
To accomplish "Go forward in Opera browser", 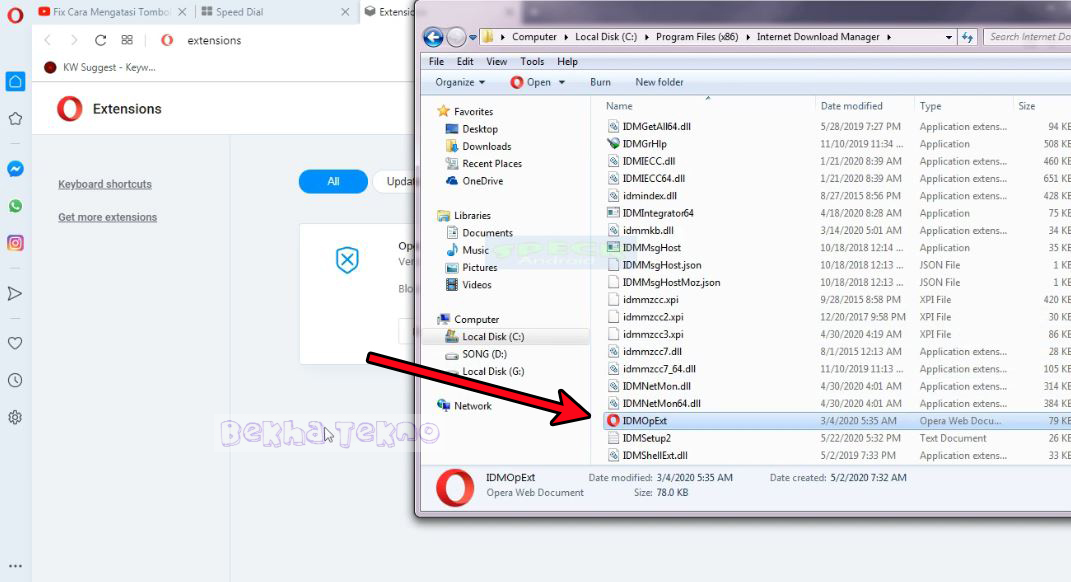I will 74,40.
